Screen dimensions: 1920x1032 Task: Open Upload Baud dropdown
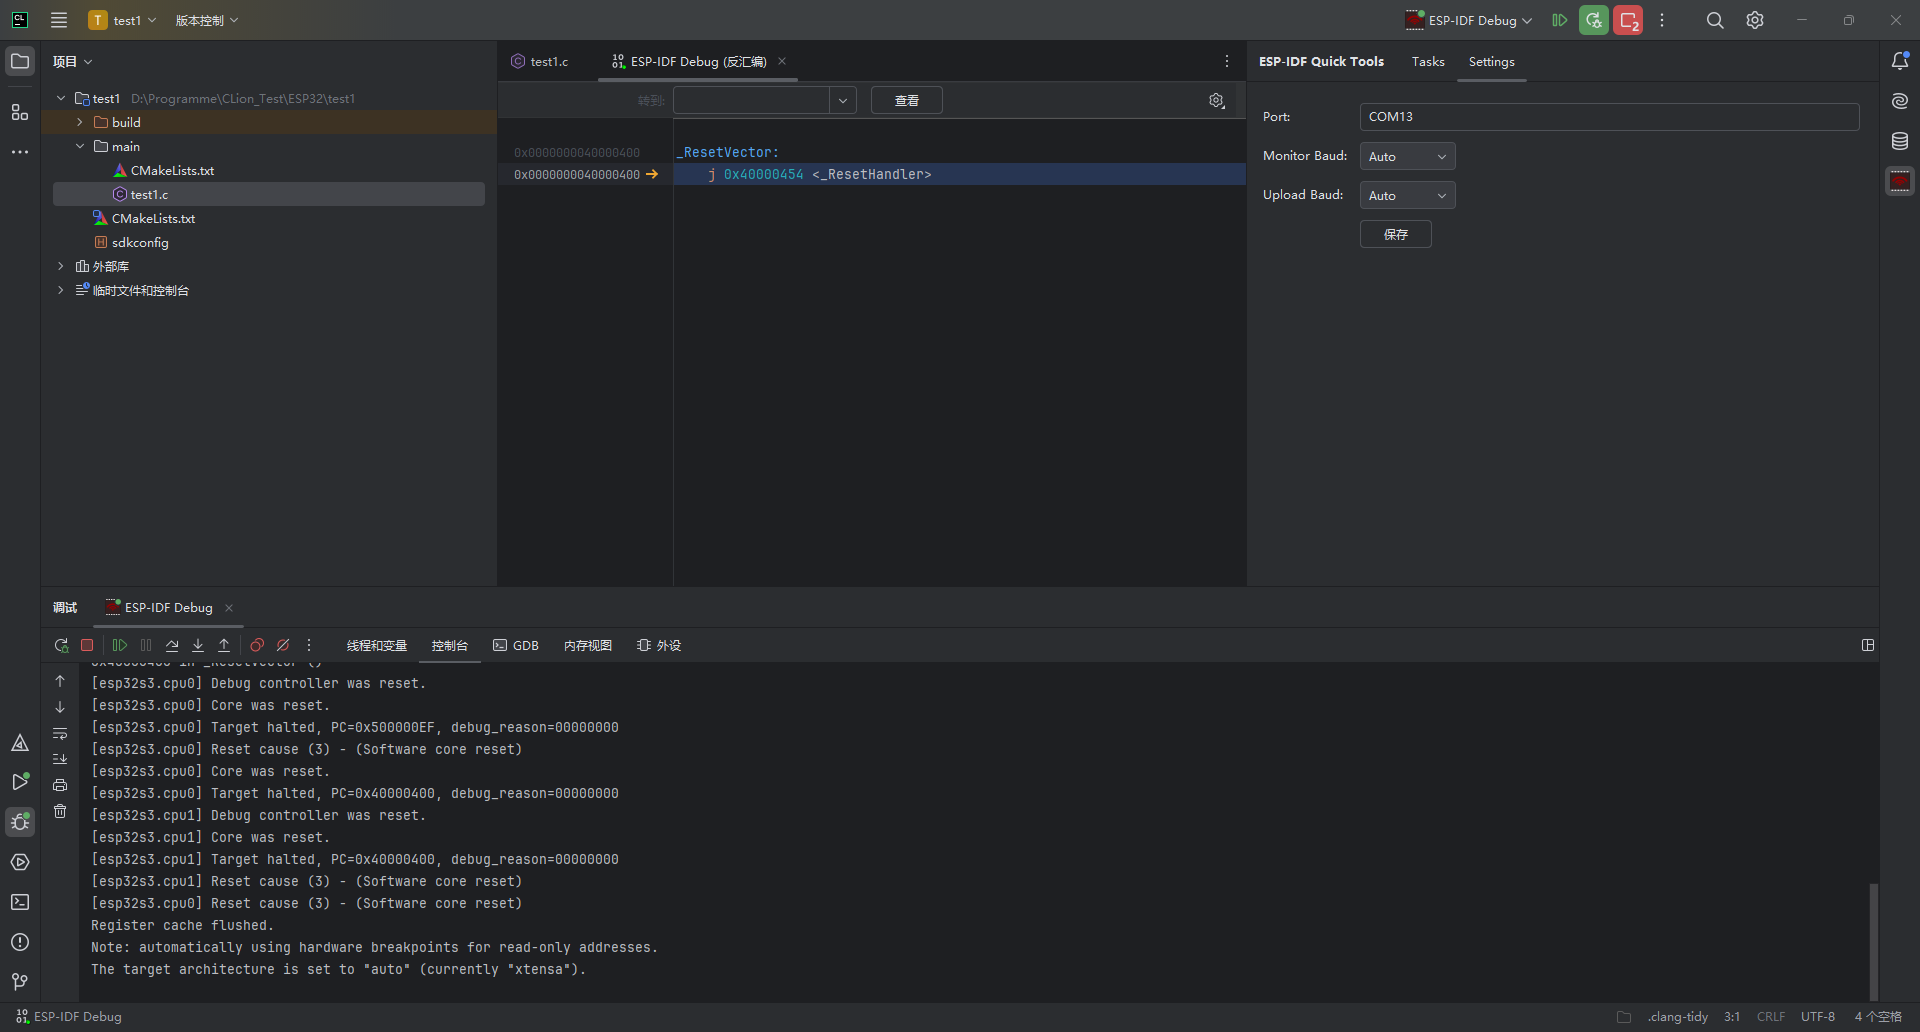coord(1407,195)
